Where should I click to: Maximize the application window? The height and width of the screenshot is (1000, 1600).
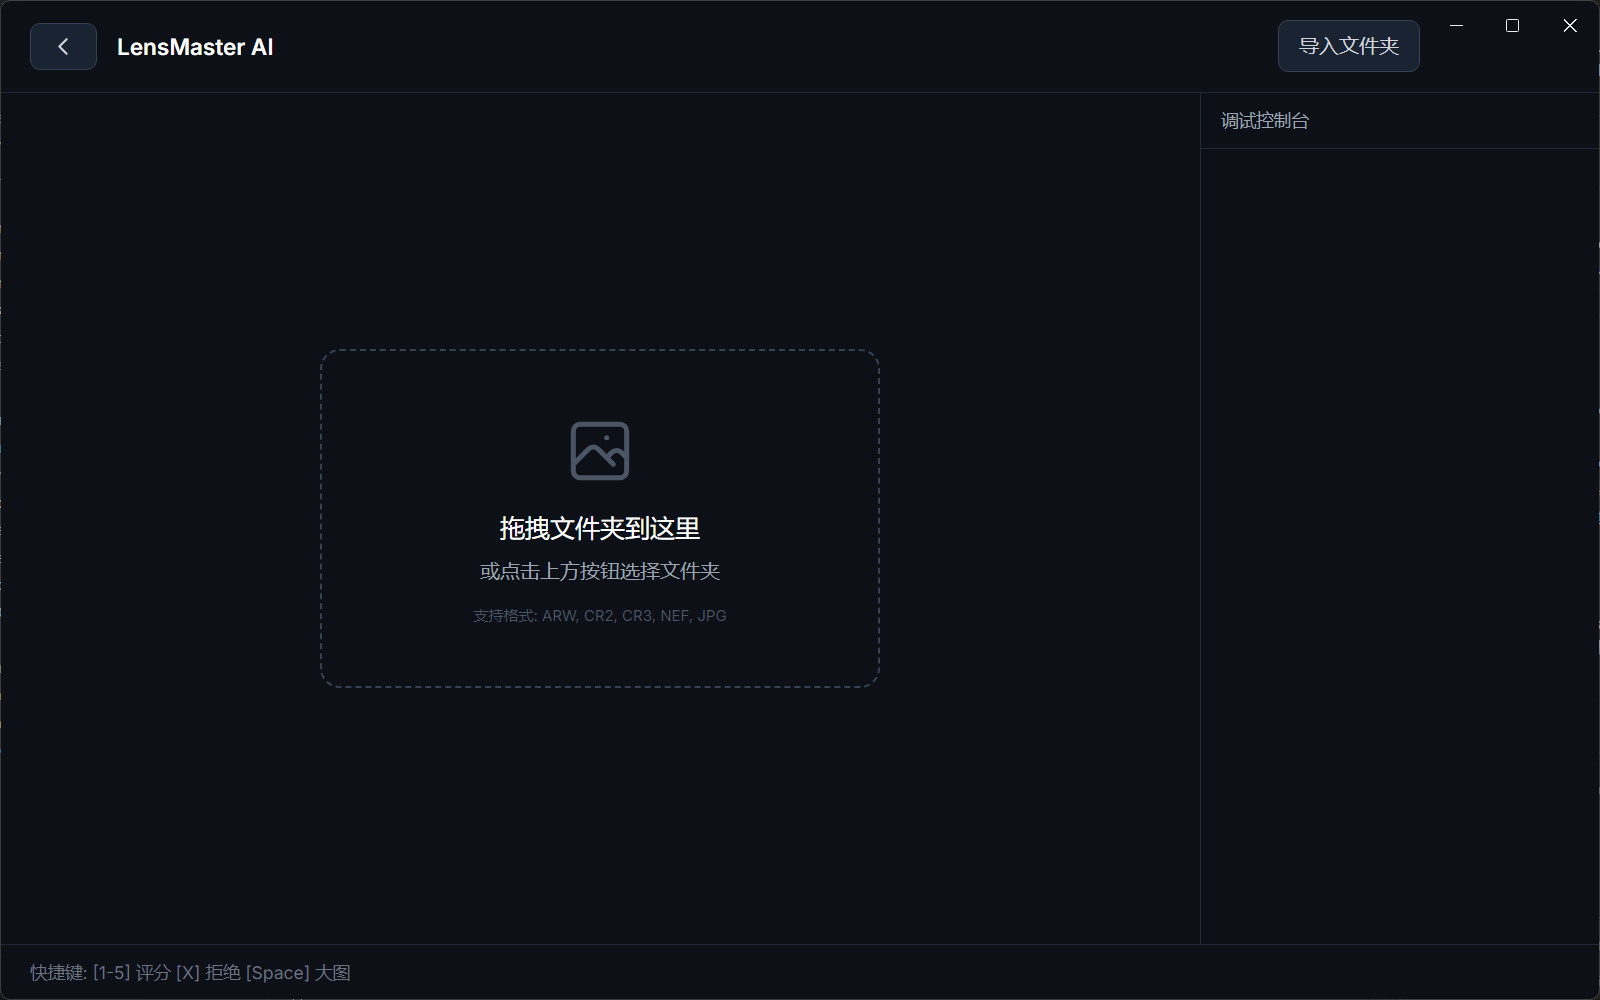pos(1512,26)
